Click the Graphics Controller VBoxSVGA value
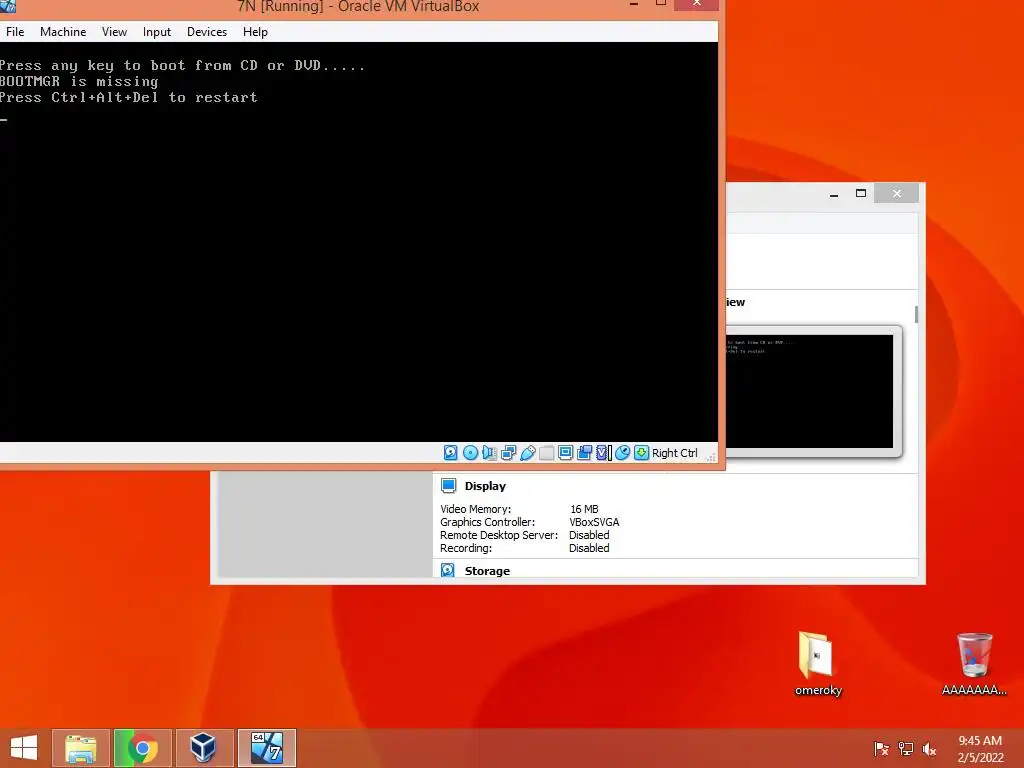The image size is (1024, 768). (594, 522)
